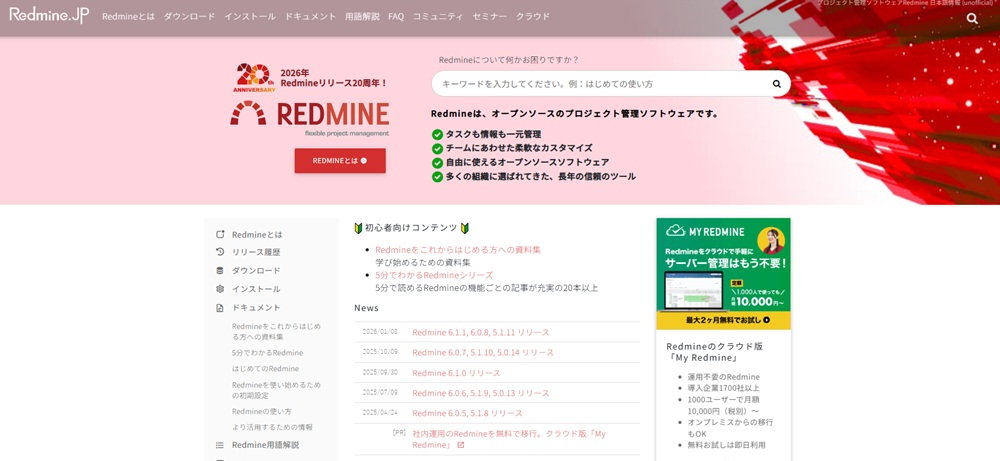Screen dimensions: 1000x461
Task: Open セミナー in the top navigation
Action: pos(490,17)
